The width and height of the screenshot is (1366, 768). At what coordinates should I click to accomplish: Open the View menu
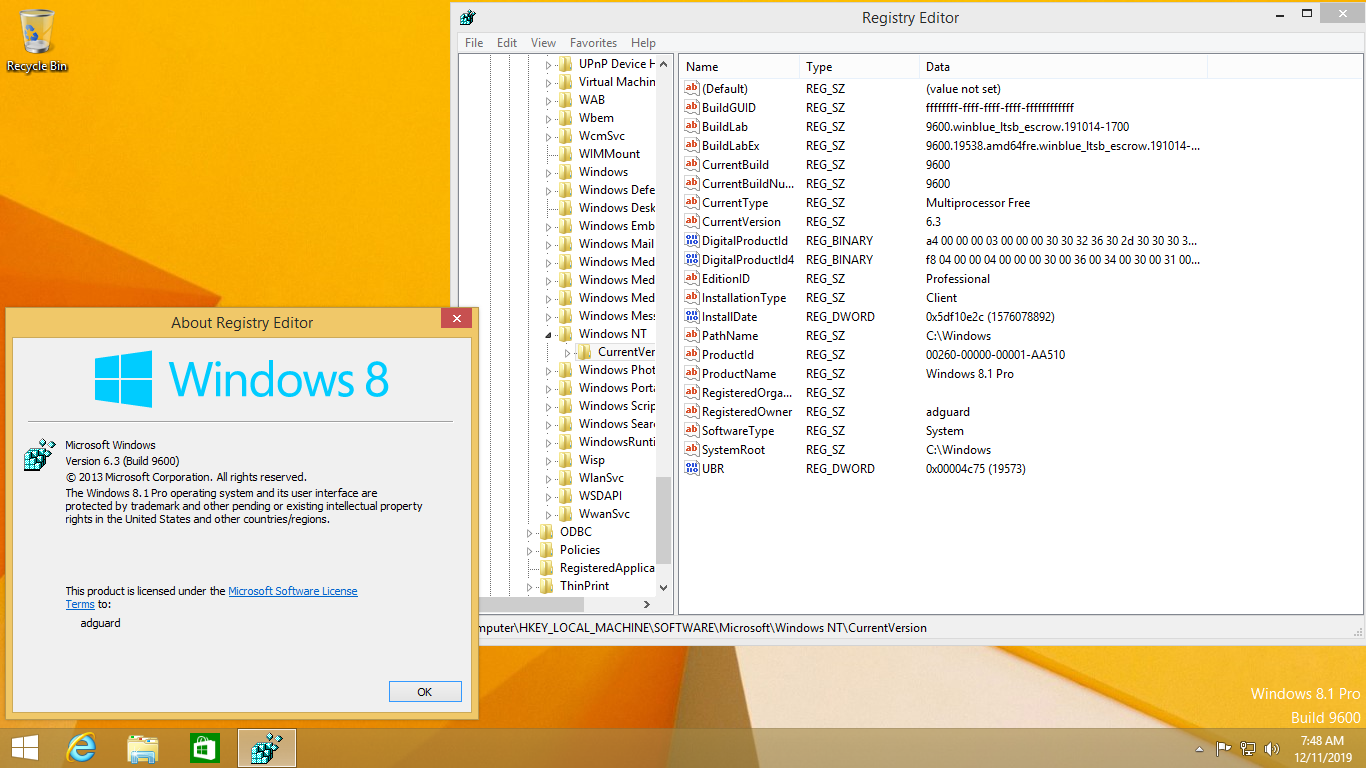pos(543,43)
